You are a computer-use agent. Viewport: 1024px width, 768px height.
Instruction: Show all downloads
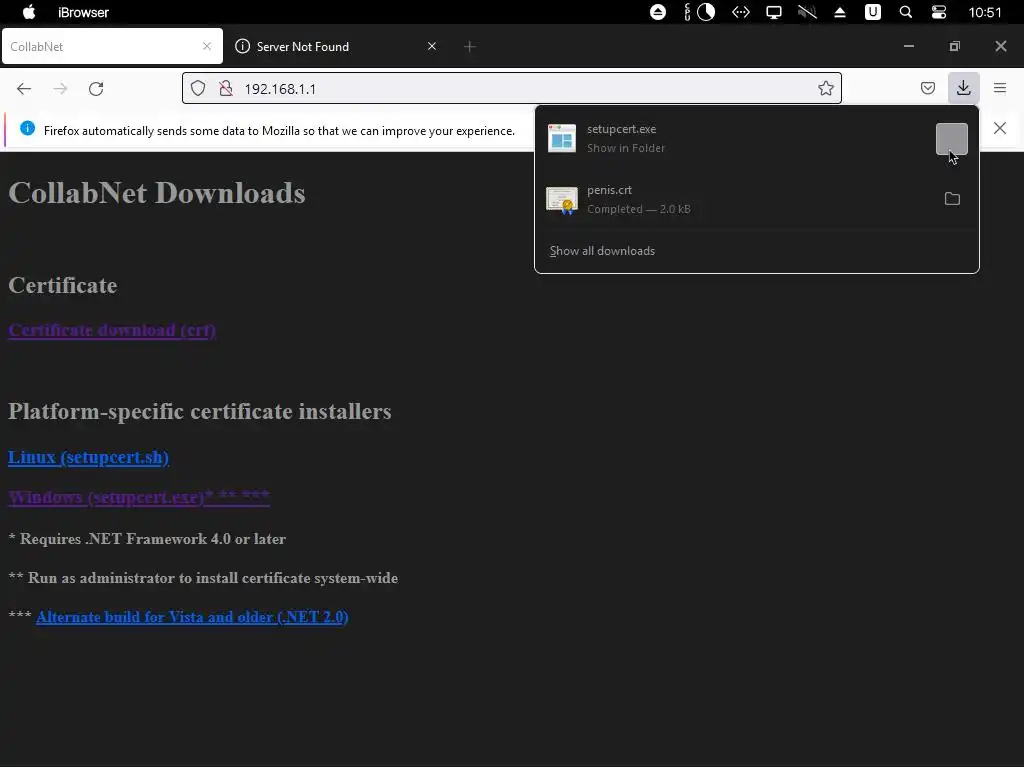point(602,251)
